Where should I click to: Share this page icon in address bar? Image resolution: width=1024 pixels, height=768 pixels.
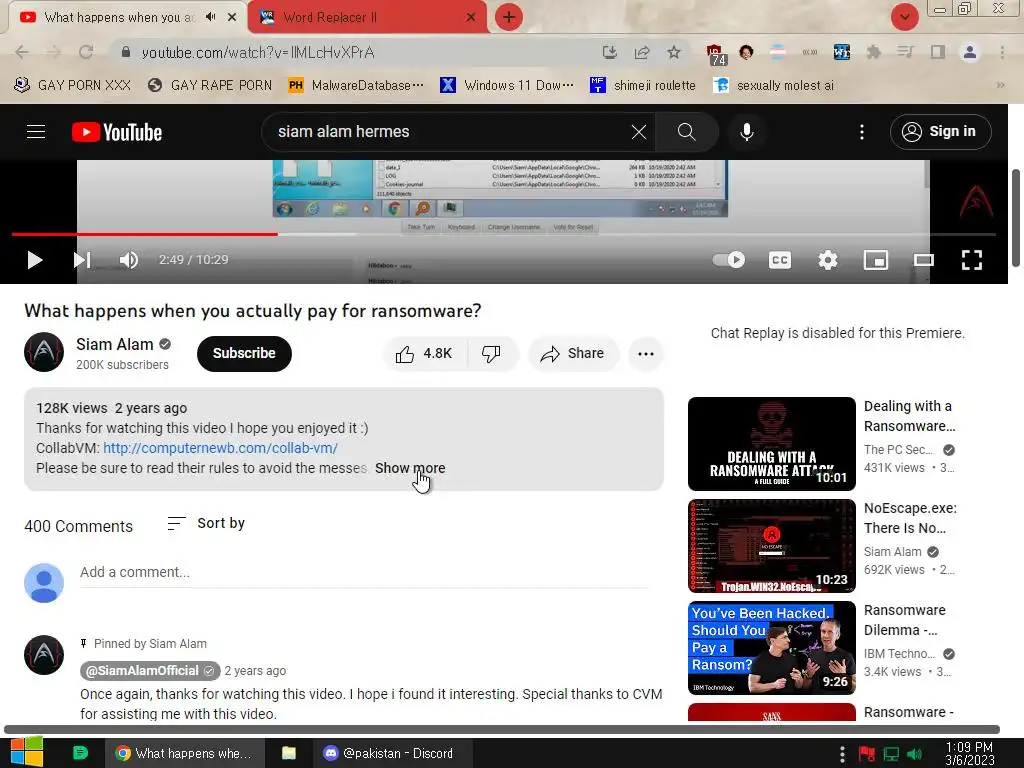[x=642, y=52]
